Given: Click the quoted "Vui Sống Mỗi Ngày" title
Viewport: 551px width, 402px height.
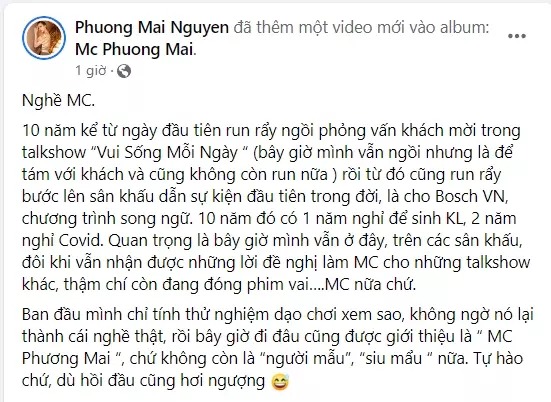Looking at the screenshot, I should click(x=168, y=153).
